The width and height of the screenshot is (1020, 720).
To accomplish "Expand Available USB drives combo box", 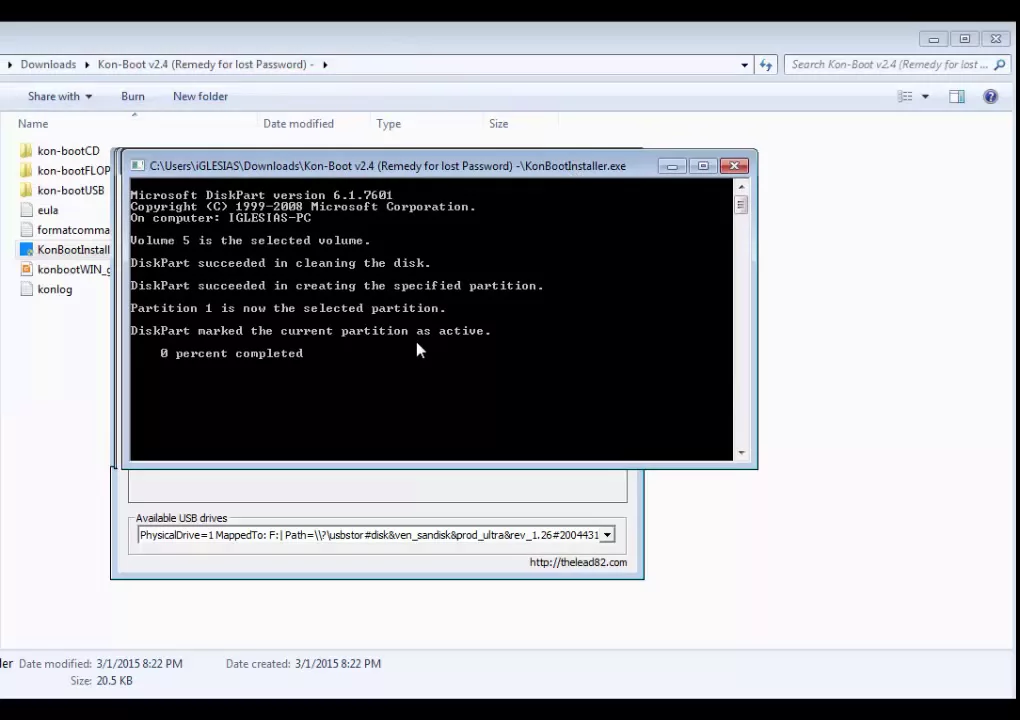I will (607, 535).
